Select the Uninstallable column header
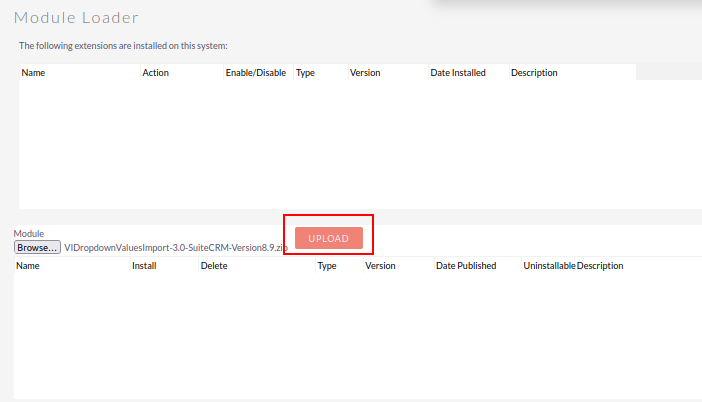 click(x=549, y=266)
